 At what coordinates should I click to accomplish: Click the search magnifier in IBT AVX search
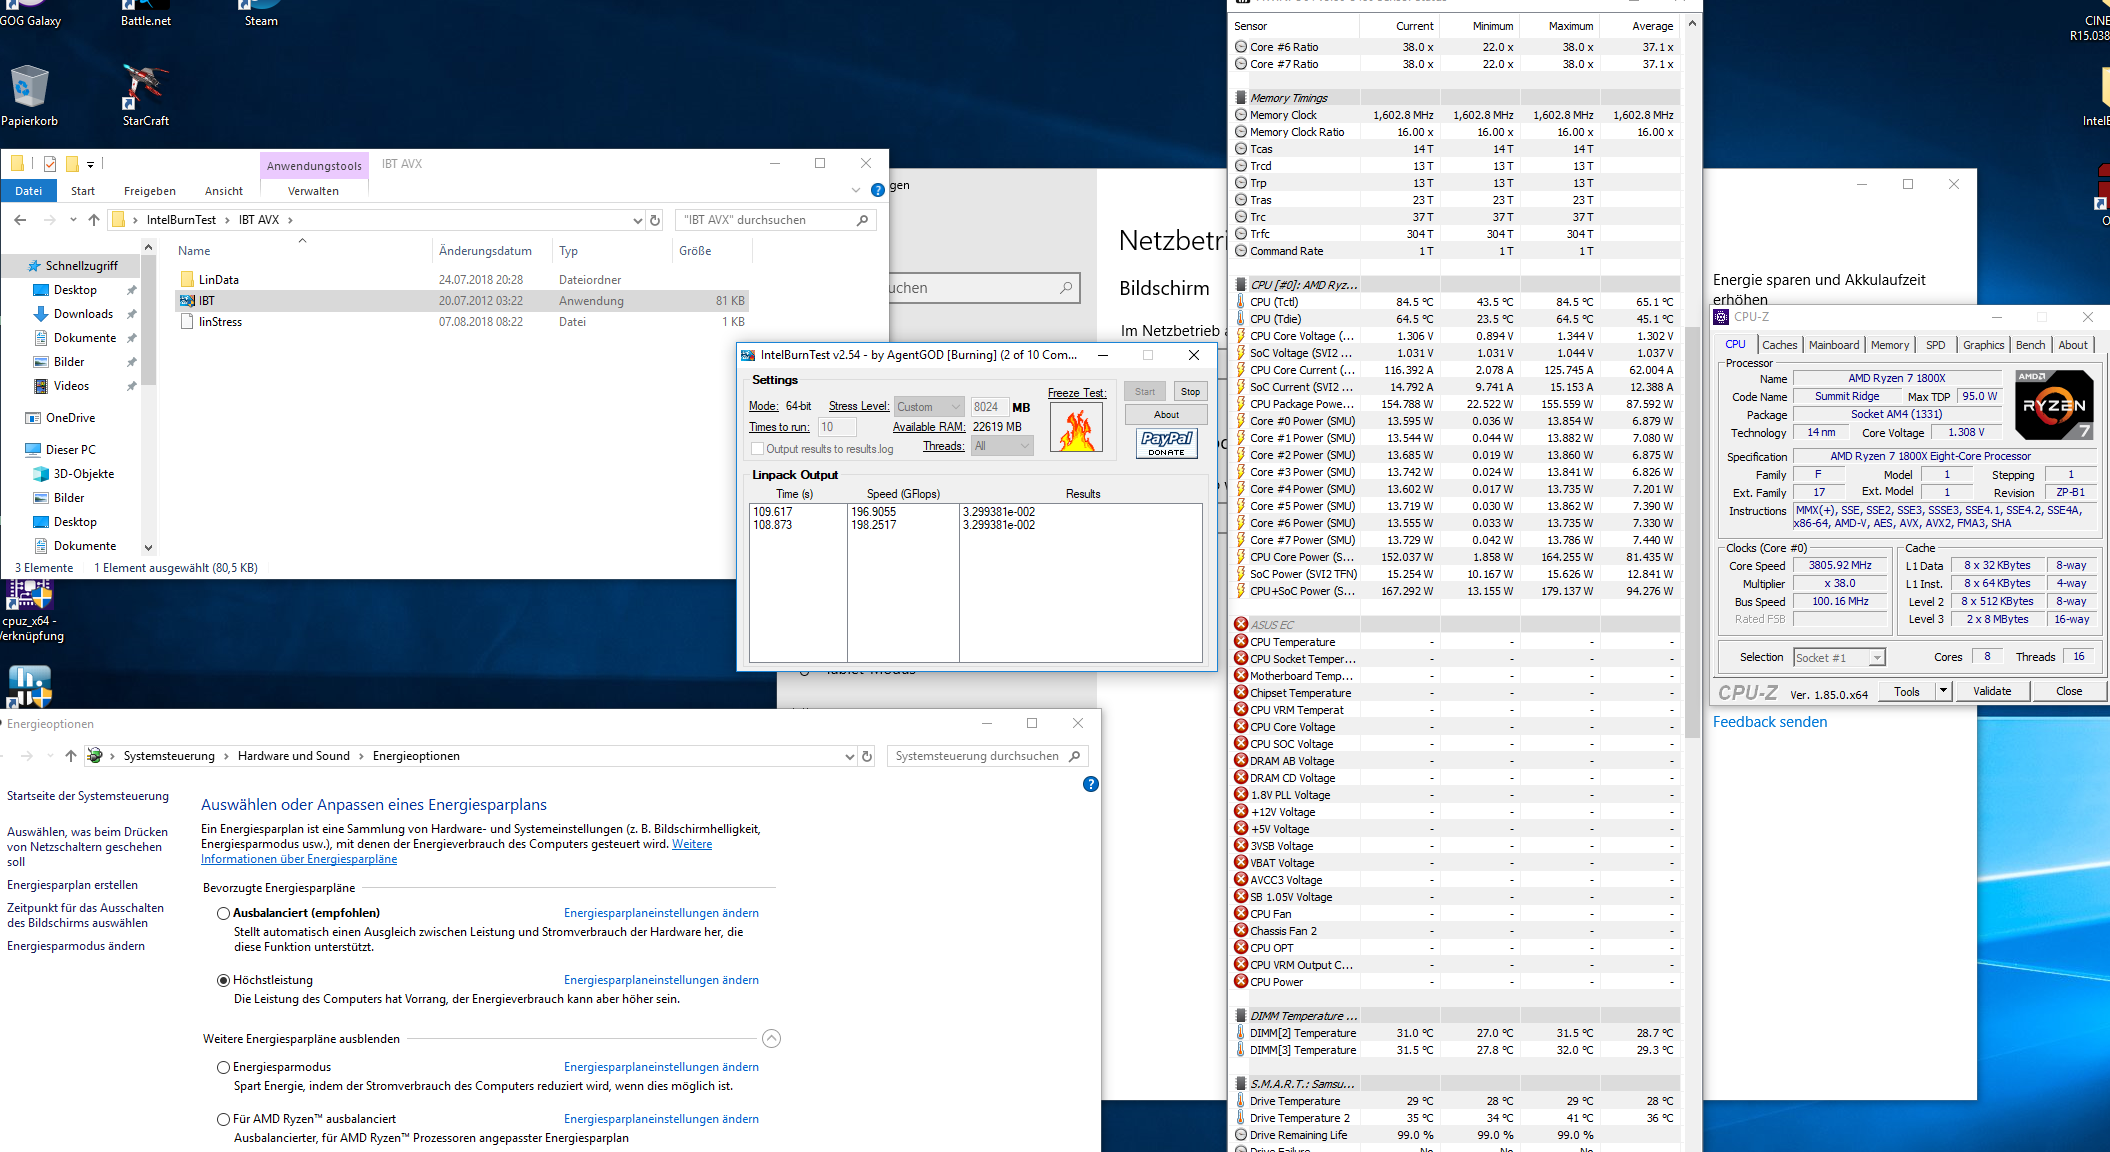[x=862, y=220]
